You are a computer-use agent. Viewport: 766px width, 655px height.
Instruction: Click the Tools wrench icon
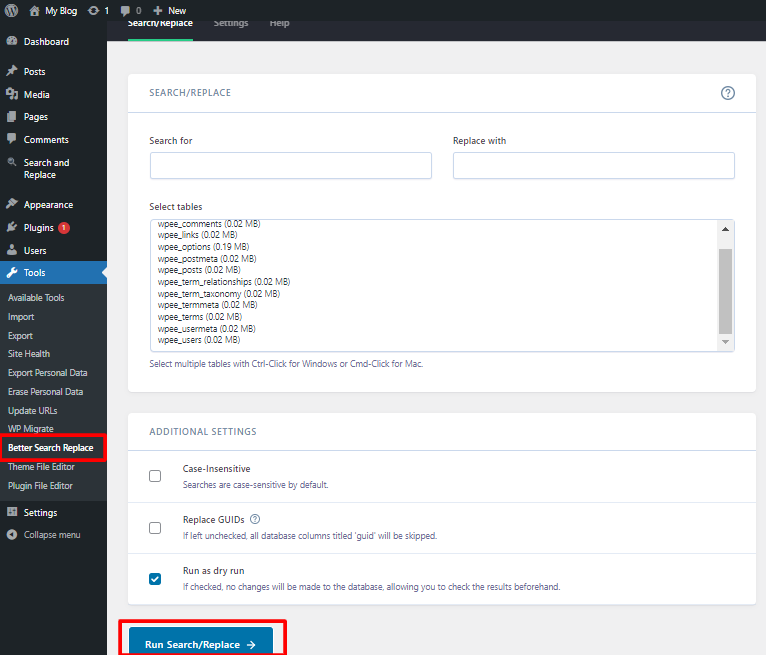(x=12, y=273)
